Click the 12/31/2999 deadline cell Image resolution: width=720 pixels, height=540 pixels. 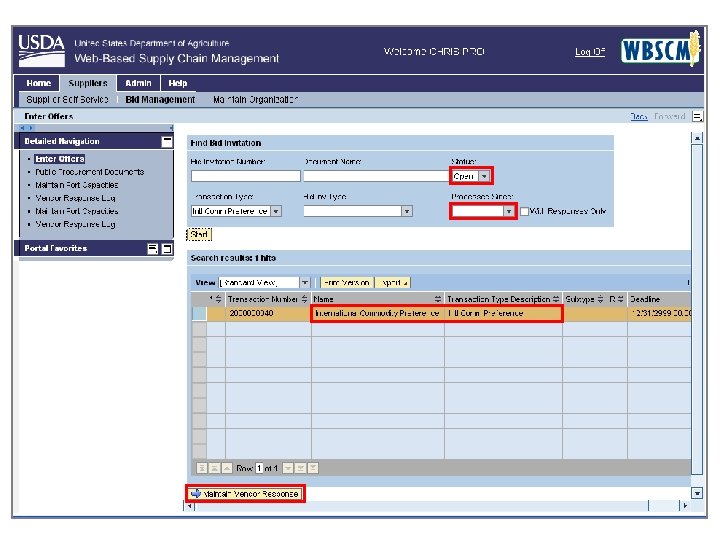[659, 313]
